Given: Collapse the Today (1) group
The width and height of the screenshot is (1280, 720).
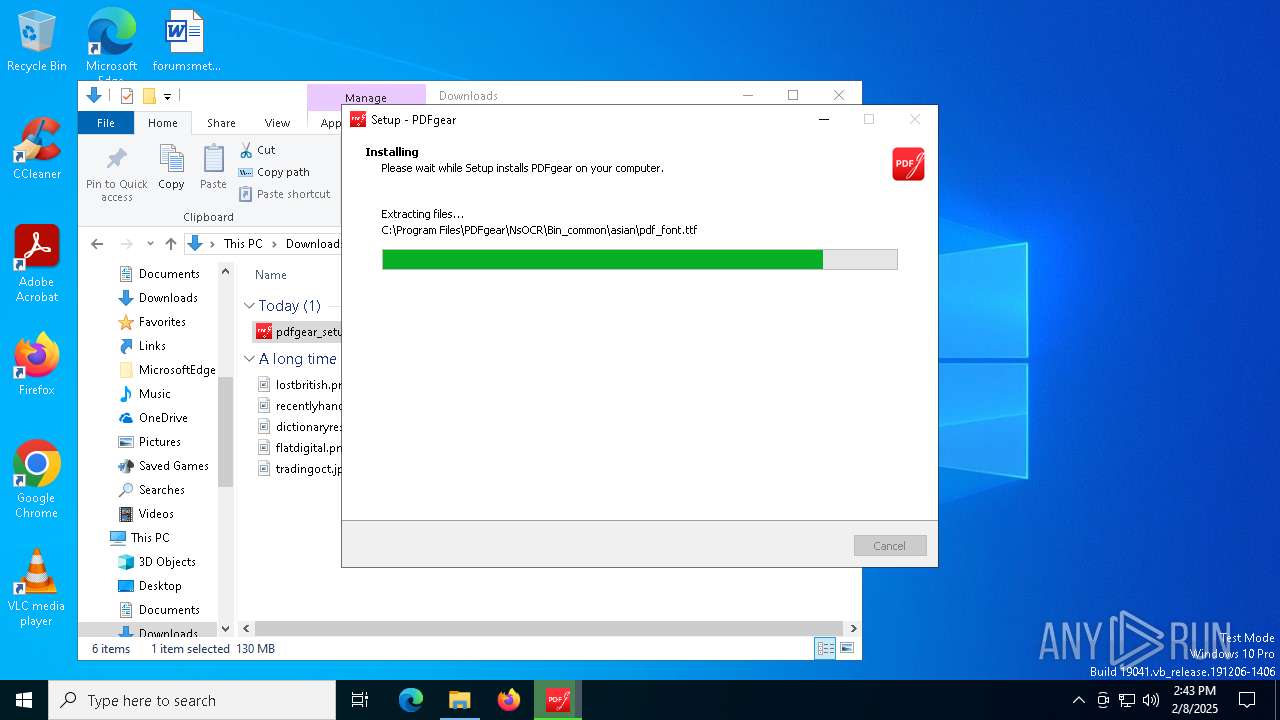Looking at the screenshot, I should click(249, 306).
